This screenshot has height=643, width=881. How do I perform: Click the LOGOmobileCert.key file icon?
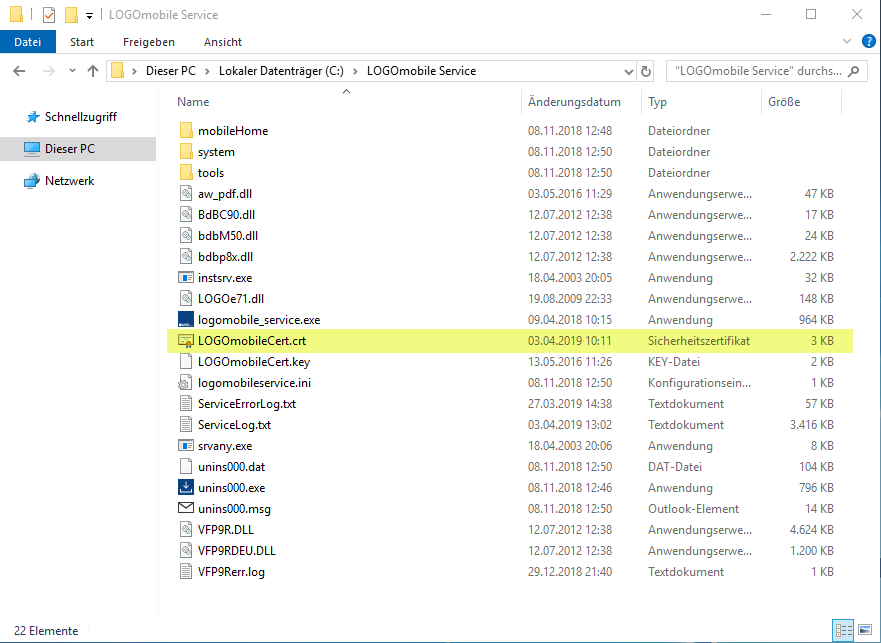tap(186, 361)
